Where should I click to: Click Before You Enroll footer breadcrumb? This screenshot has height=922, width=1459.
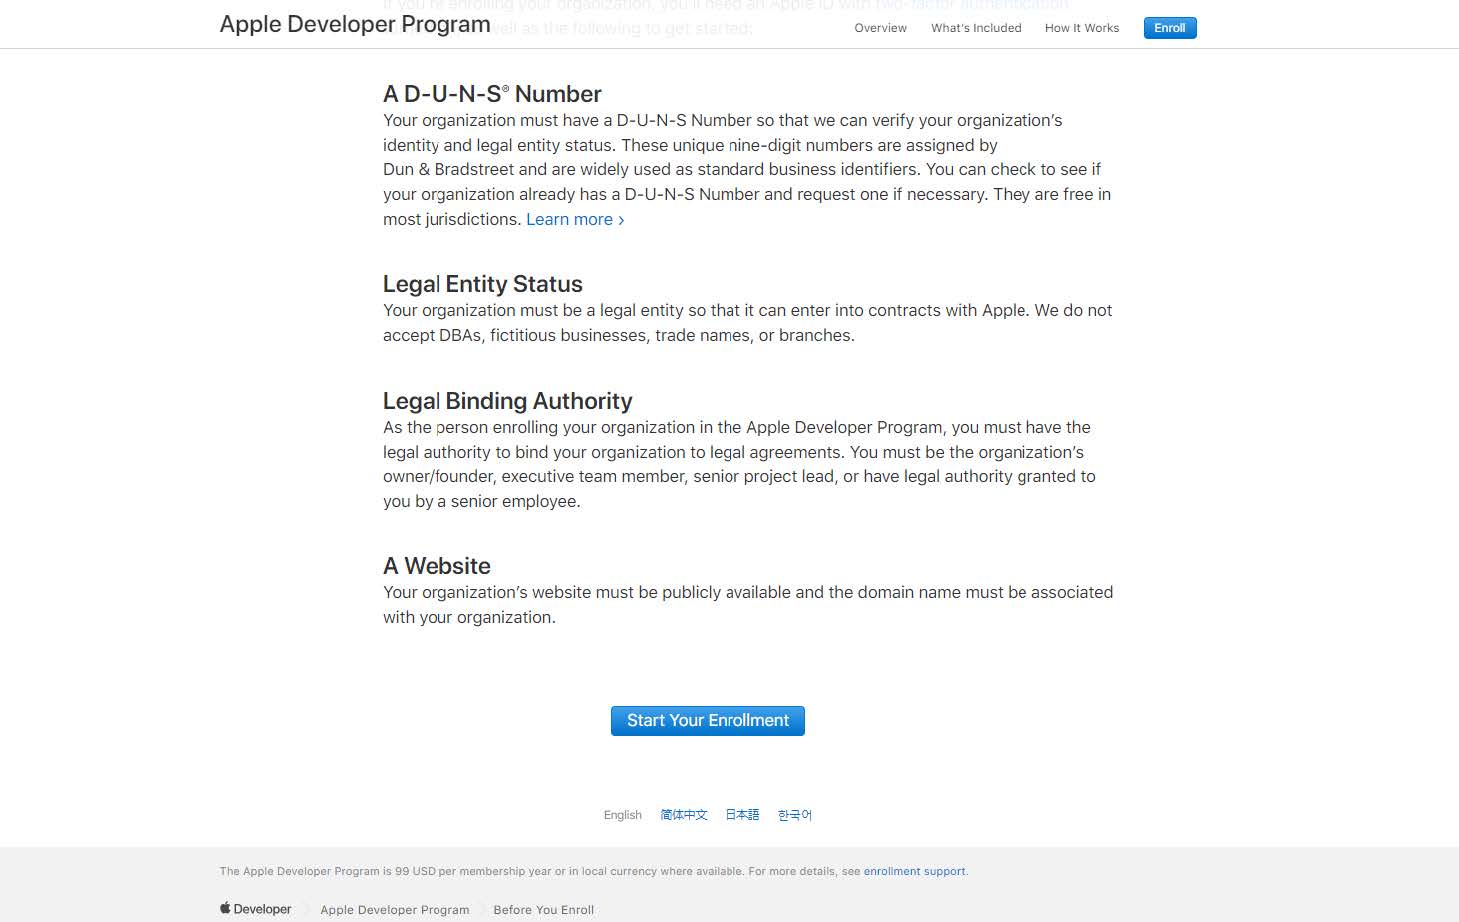[544, 910]
